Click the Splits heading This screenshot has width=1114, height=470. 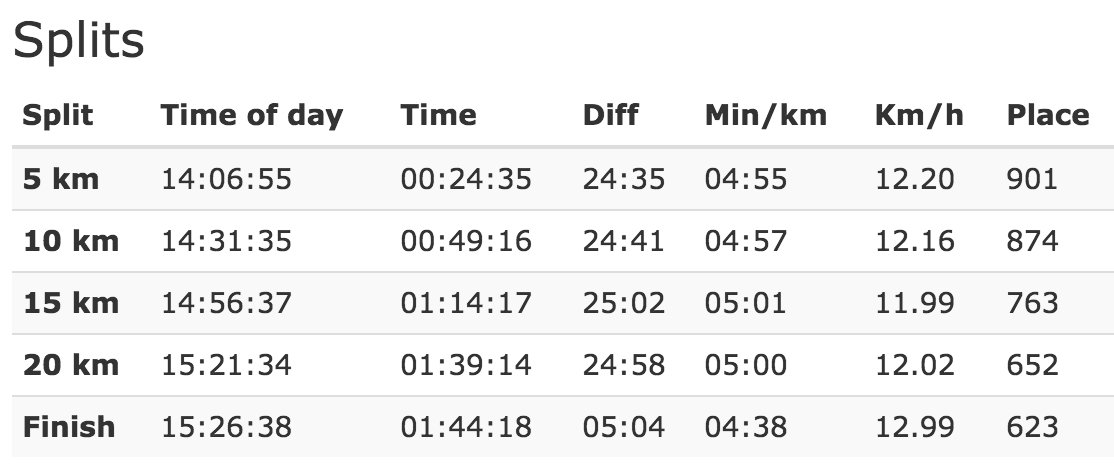click(x=79, y=40)
